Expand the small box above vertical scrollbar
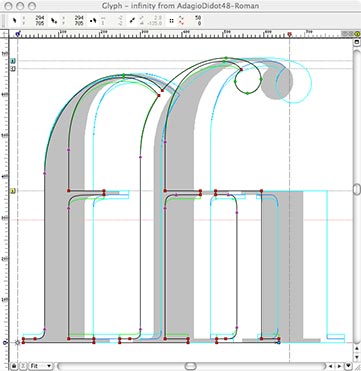Image resolution: width=361 pixels, height=371 pixels. click(357, 42)
